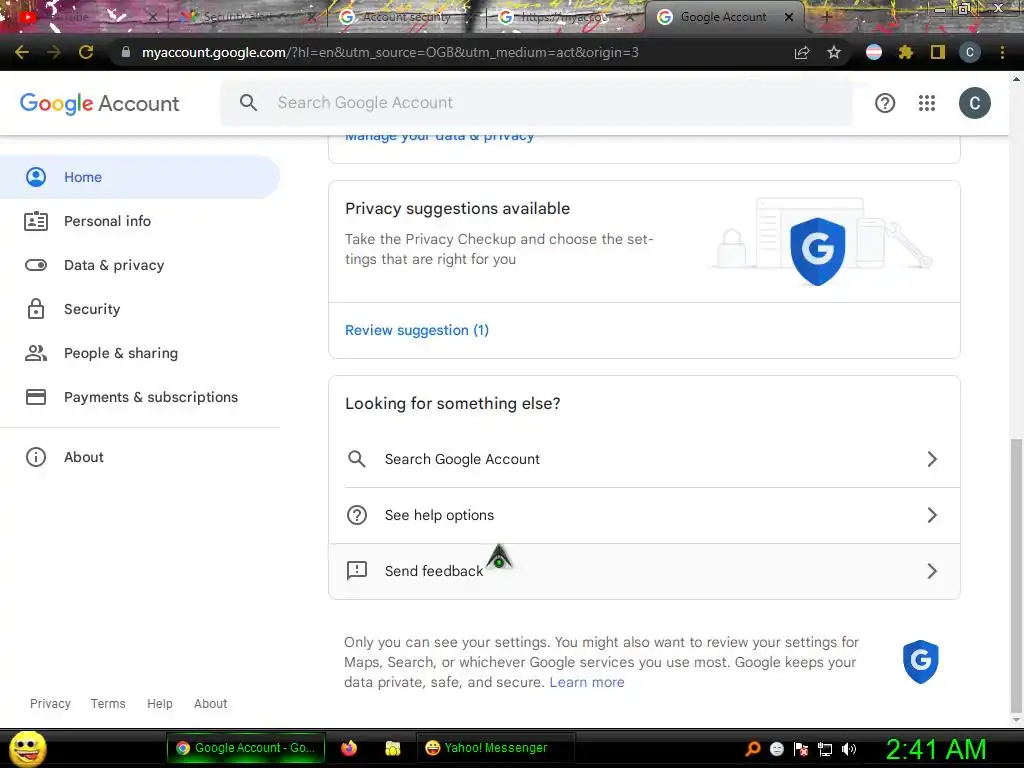Expand Send feedback row chevron

[x=933, y=571]
